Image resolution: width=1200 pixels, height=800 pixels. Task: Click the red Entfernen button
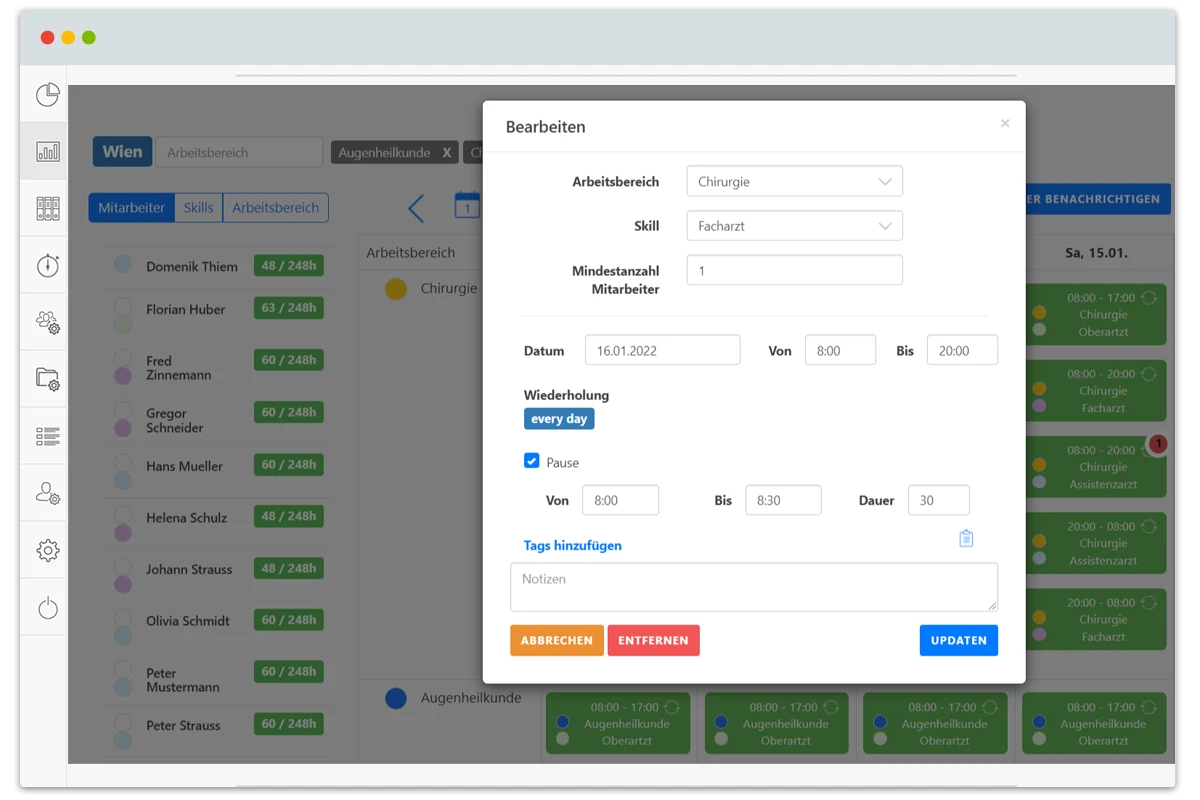653,640
